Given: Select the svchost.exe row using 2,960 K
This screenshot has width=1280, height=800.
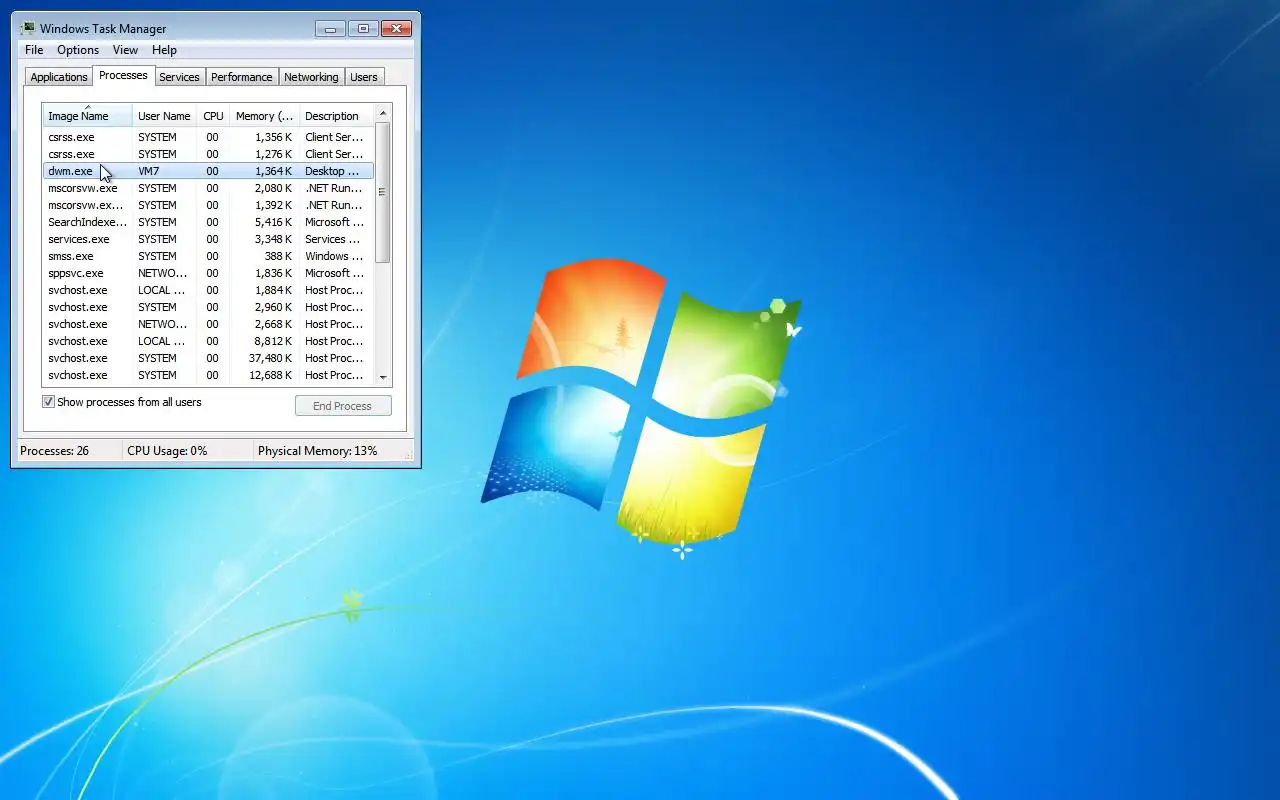Looking at the screenshot, I should 208,307.
